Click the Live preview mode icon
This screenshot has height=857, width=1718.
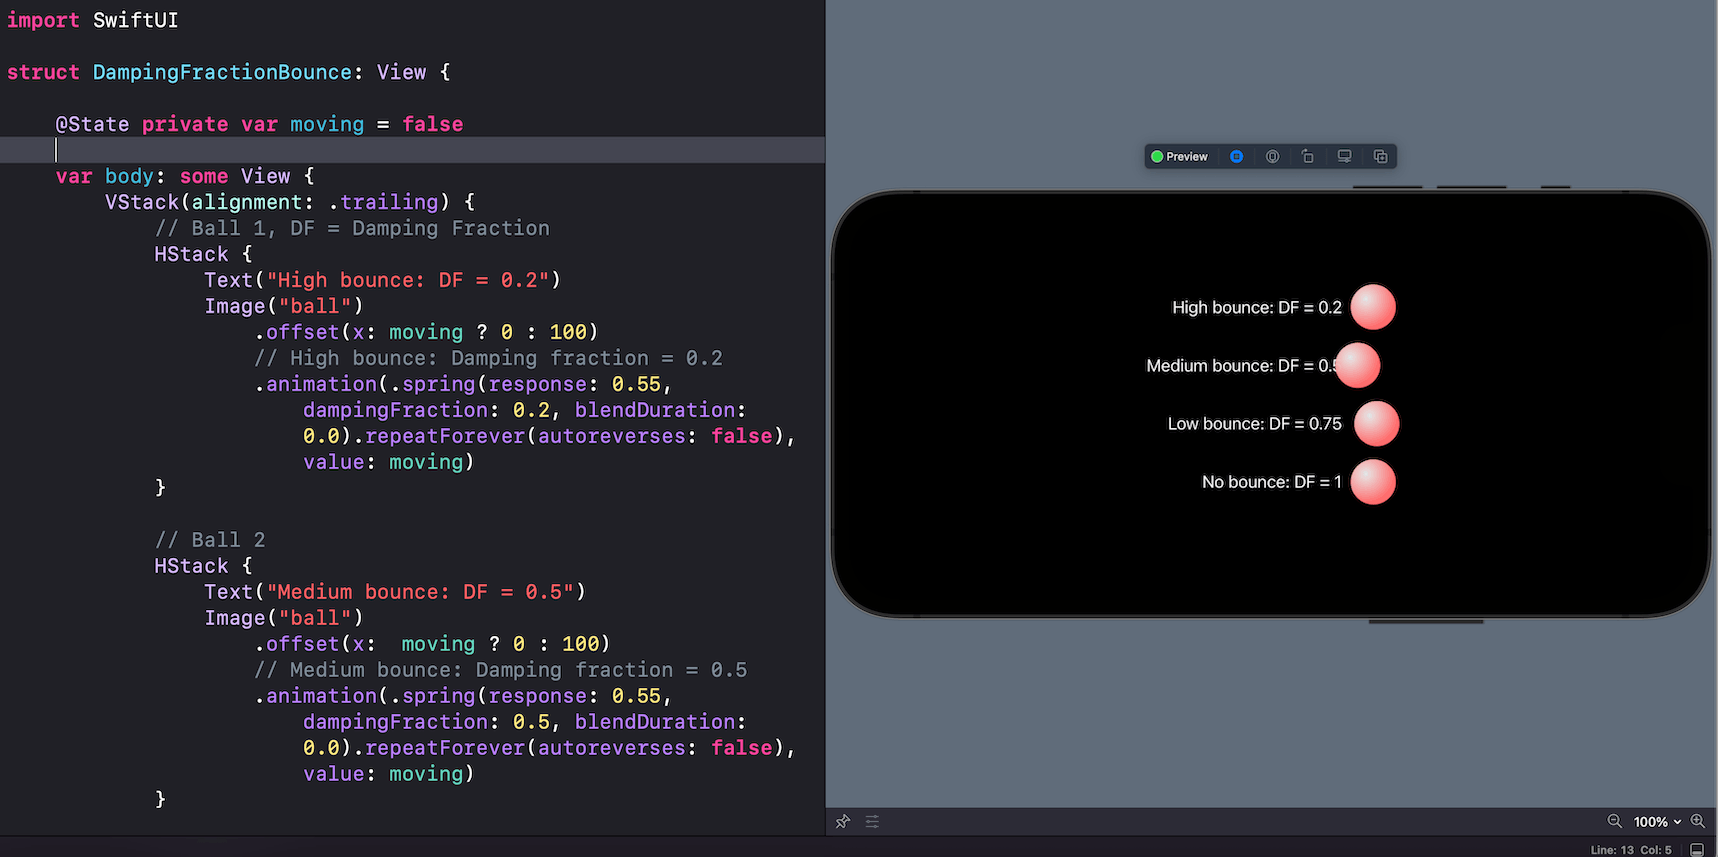[x=1237, y=157]
